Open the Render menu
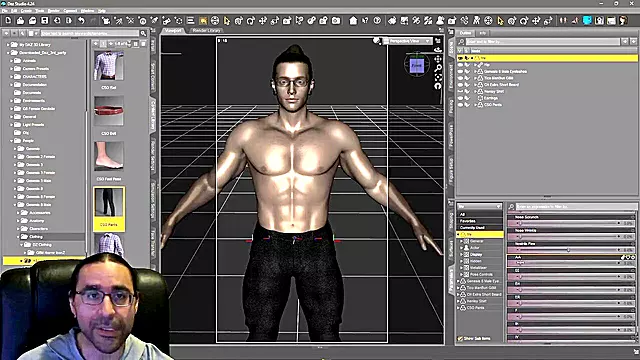 (53, 11)
